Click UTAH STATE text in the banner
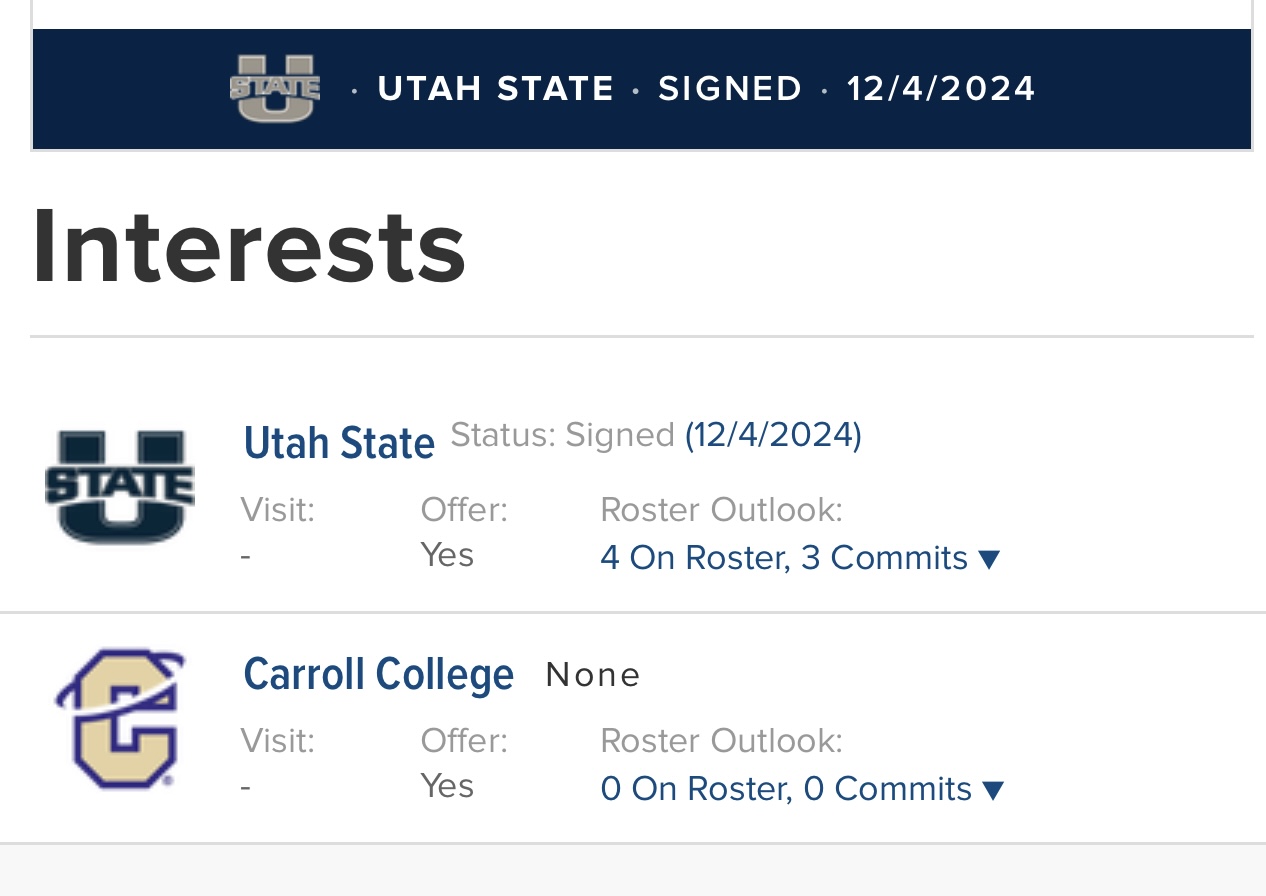This screenshot has height=896, width=1266. point(496,89)
